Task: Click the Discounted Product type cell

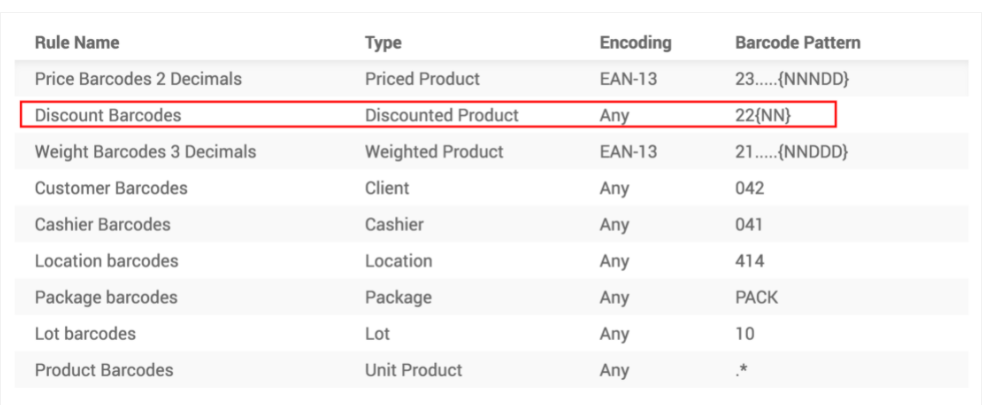Action: pyautogui.click(x=442, y=116)
